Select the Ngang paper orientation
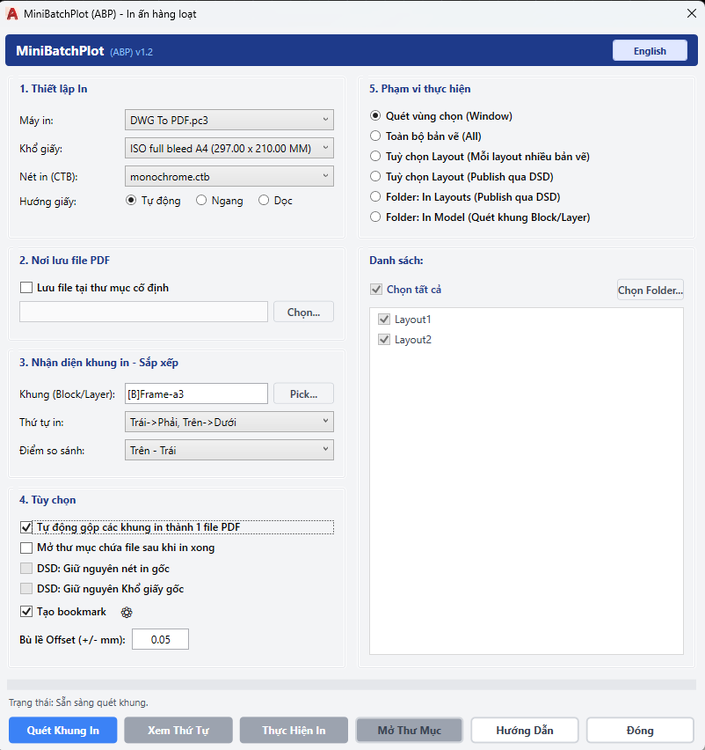 pyautogui.click(x=201, y=200)
